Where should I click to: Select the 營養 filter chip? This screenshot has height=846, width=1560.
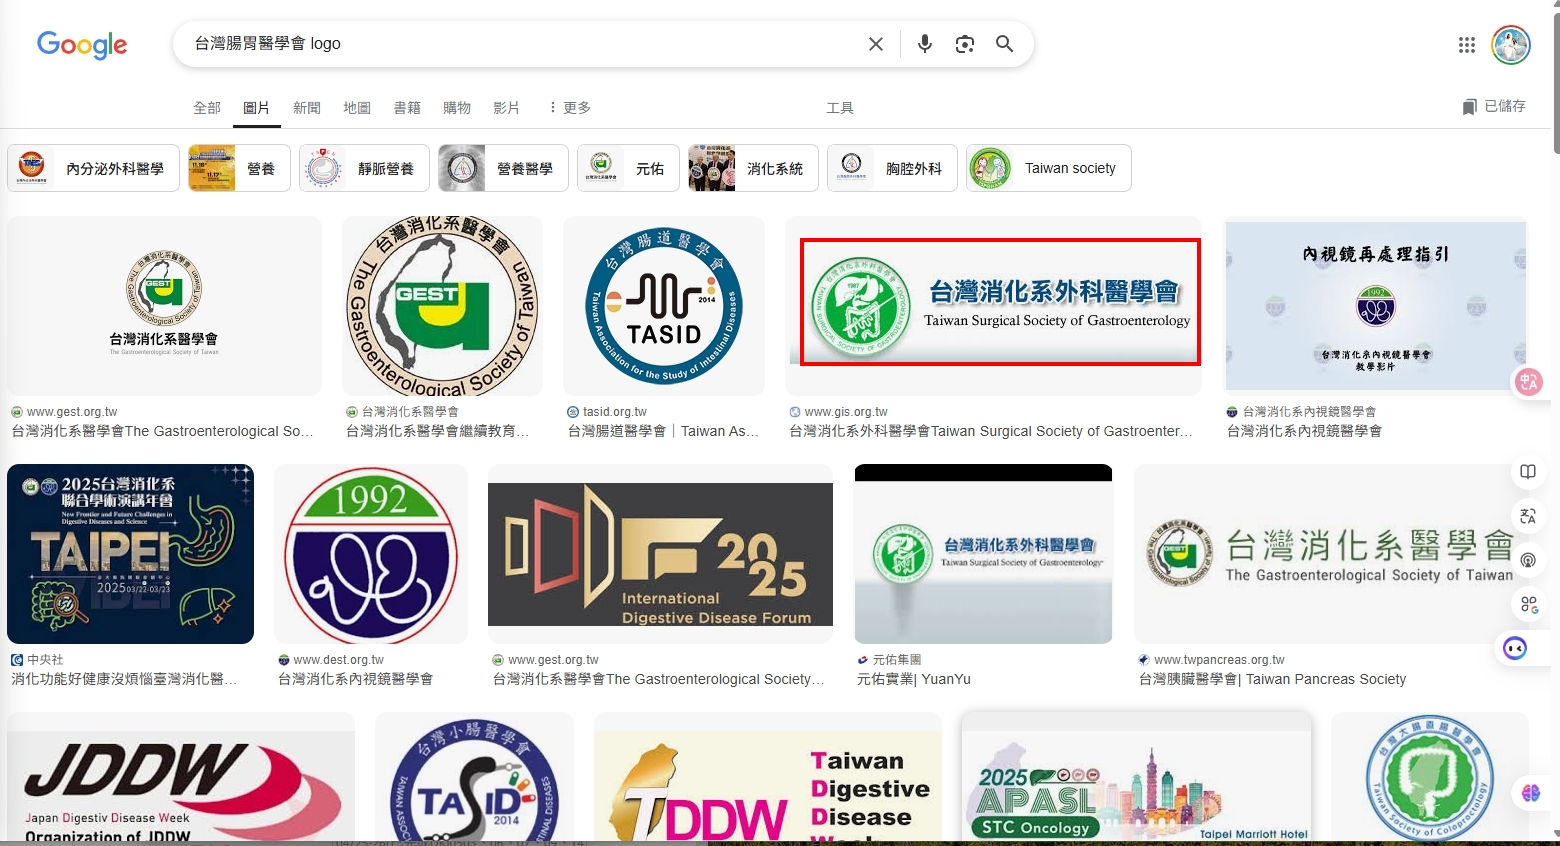pyautogui.click(x=239, y=168)
